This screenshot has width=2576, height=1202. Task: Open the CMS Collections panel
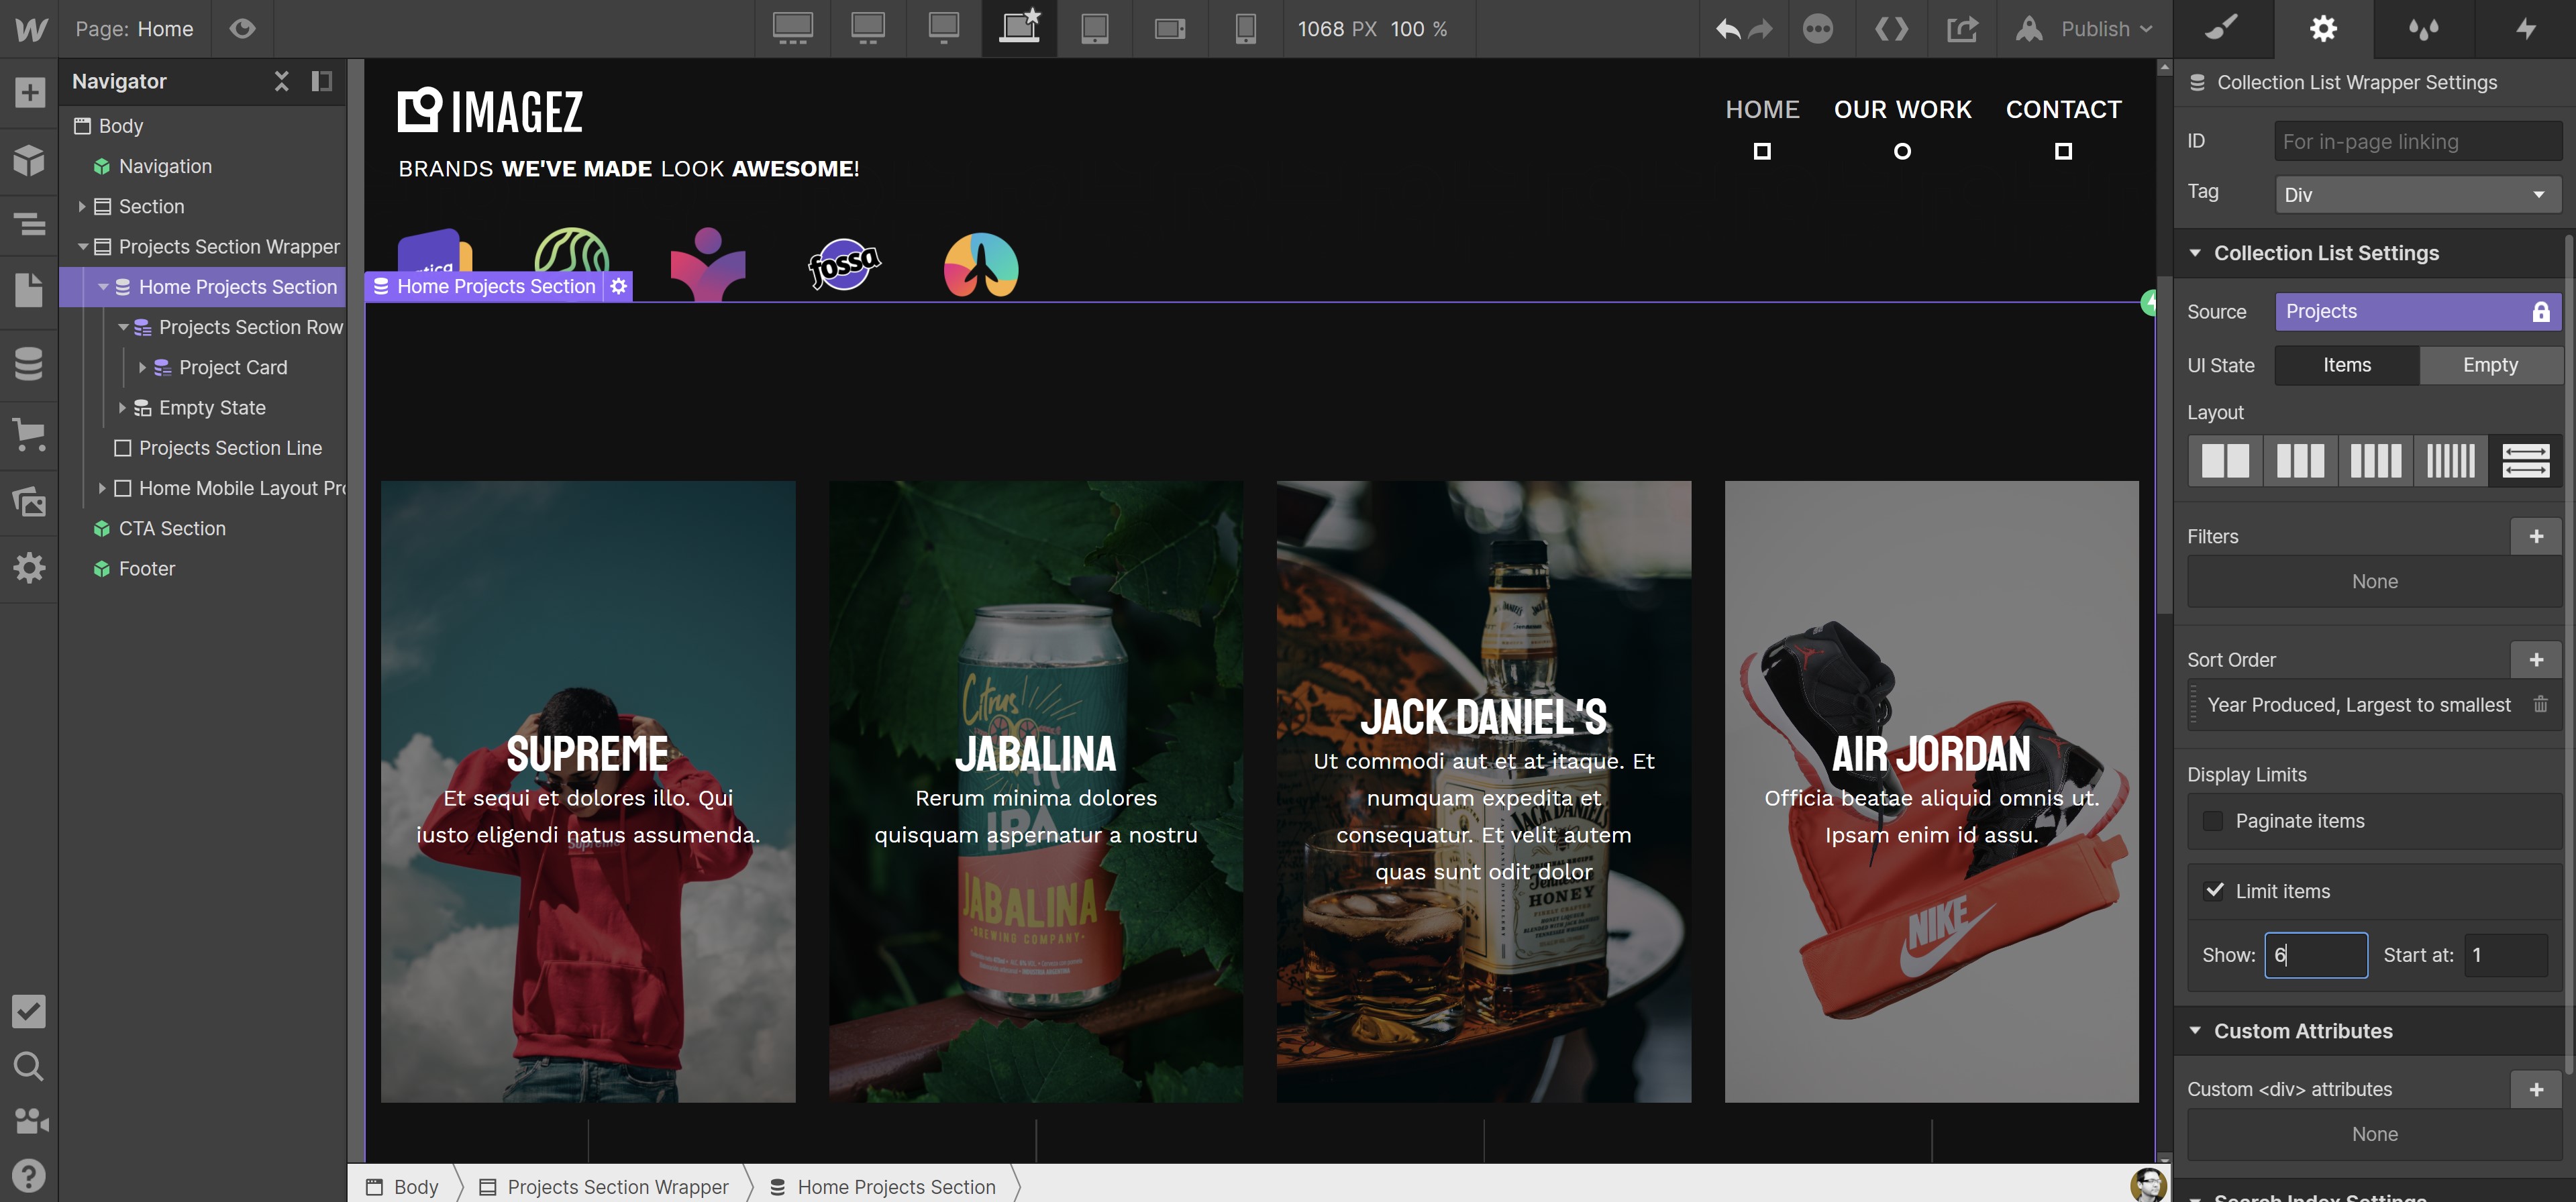click(x=29, y=363)
